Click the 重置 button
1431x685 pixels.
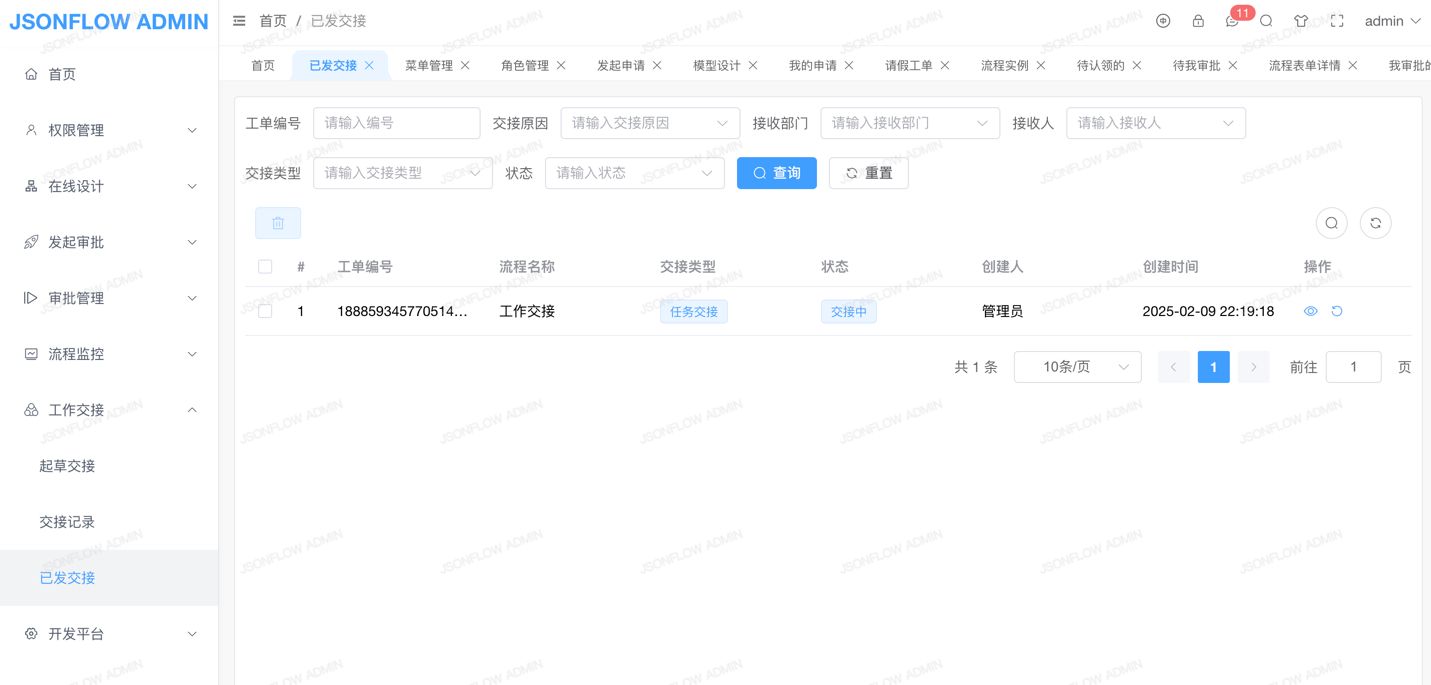[868, 173]
